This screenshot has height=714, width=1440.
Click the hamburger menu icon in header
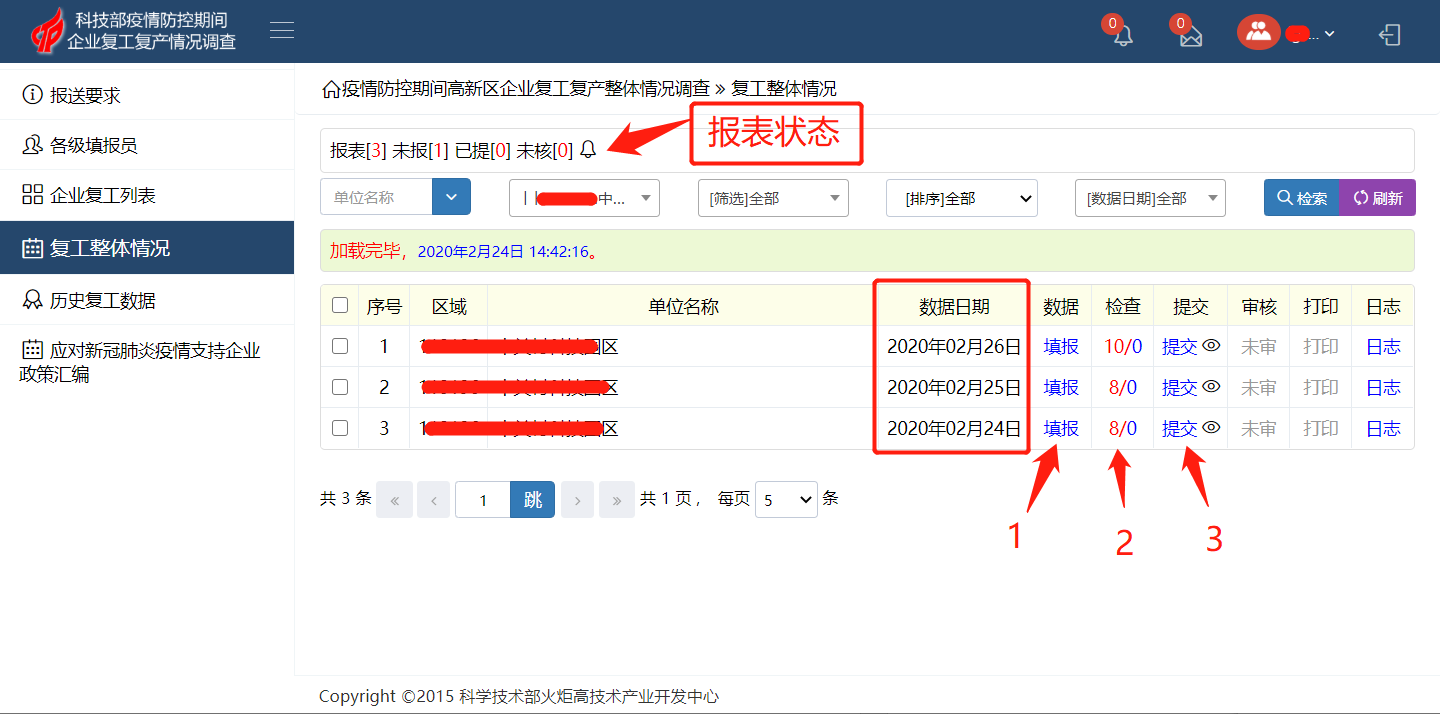click(282, 31)
